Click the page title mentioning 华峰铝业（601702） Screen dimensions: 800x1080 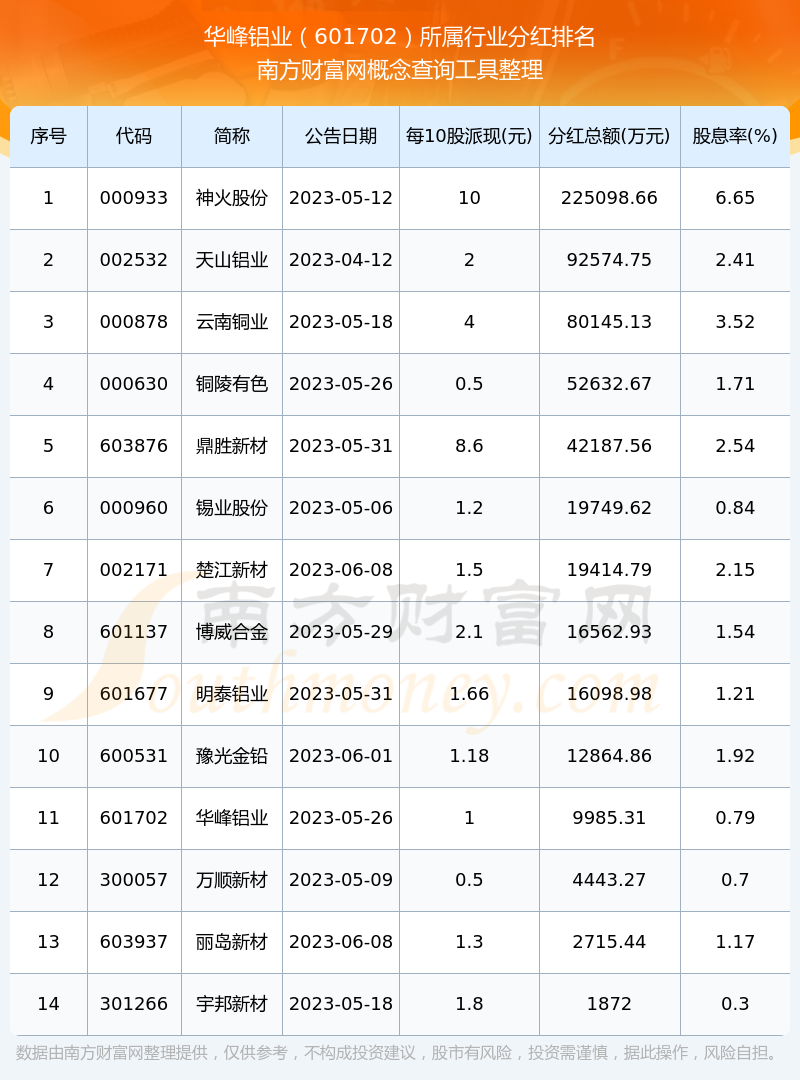point(400,38)
